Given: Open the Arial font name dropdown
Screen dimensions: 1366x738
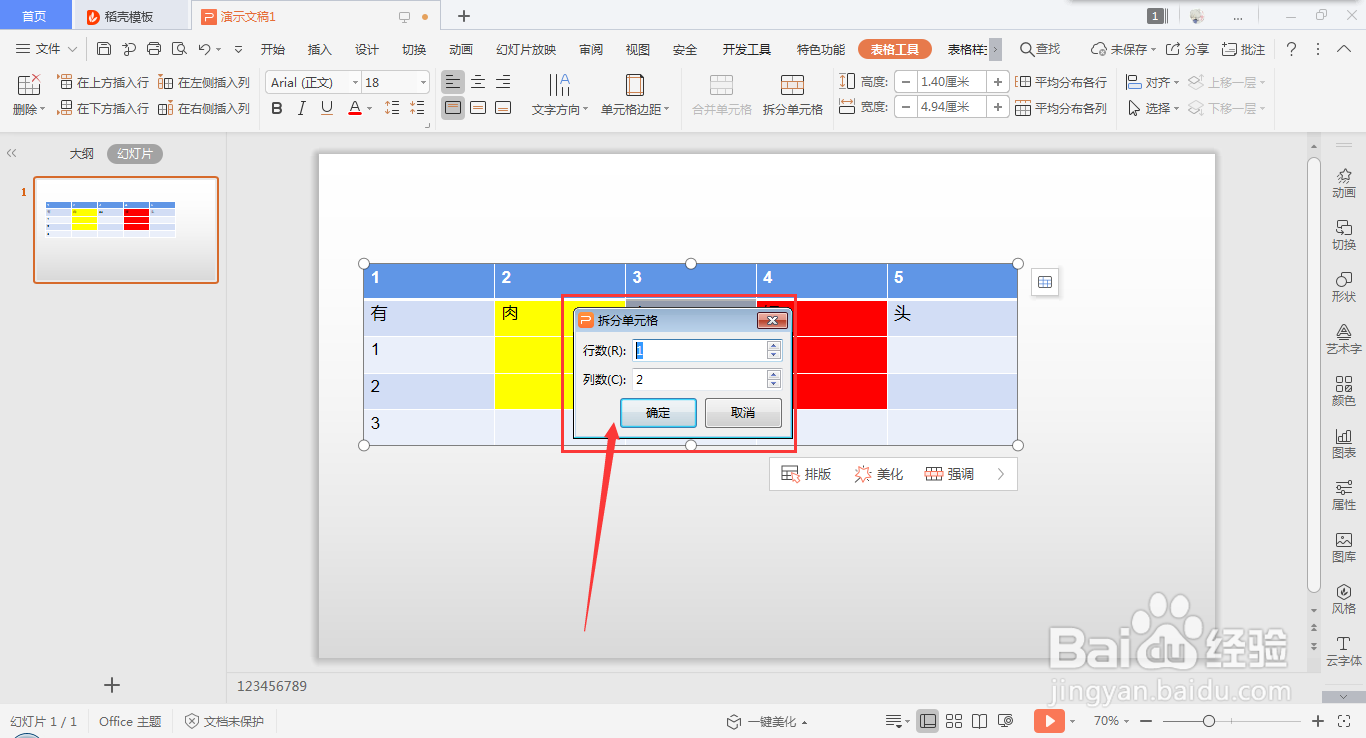Looking at the screenshot, I should (x=355, y=82).
